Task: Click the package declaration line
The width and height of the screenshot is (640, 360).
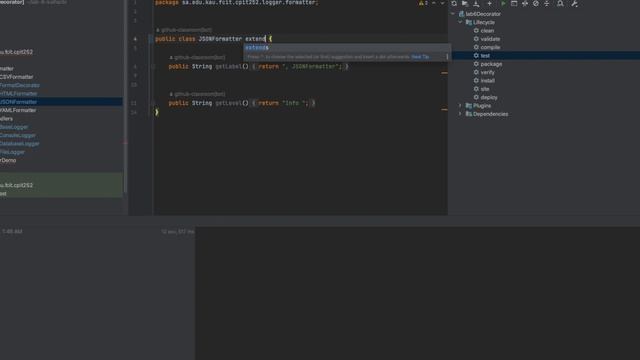Action: click(x=236, y=2)
